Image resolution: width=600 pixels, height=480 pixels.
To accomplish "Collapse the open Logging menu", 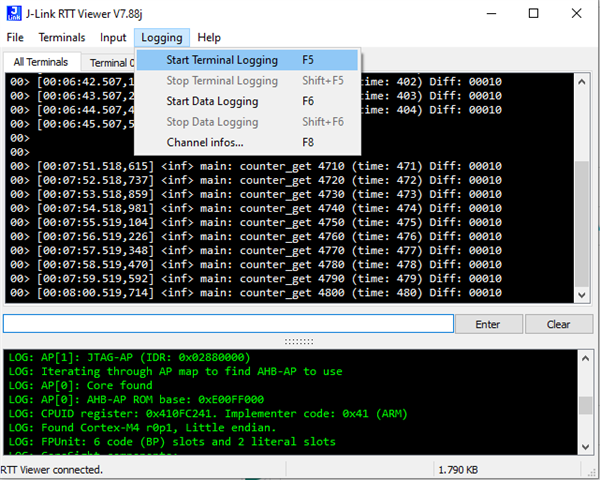I will click(x=161, y=38).
